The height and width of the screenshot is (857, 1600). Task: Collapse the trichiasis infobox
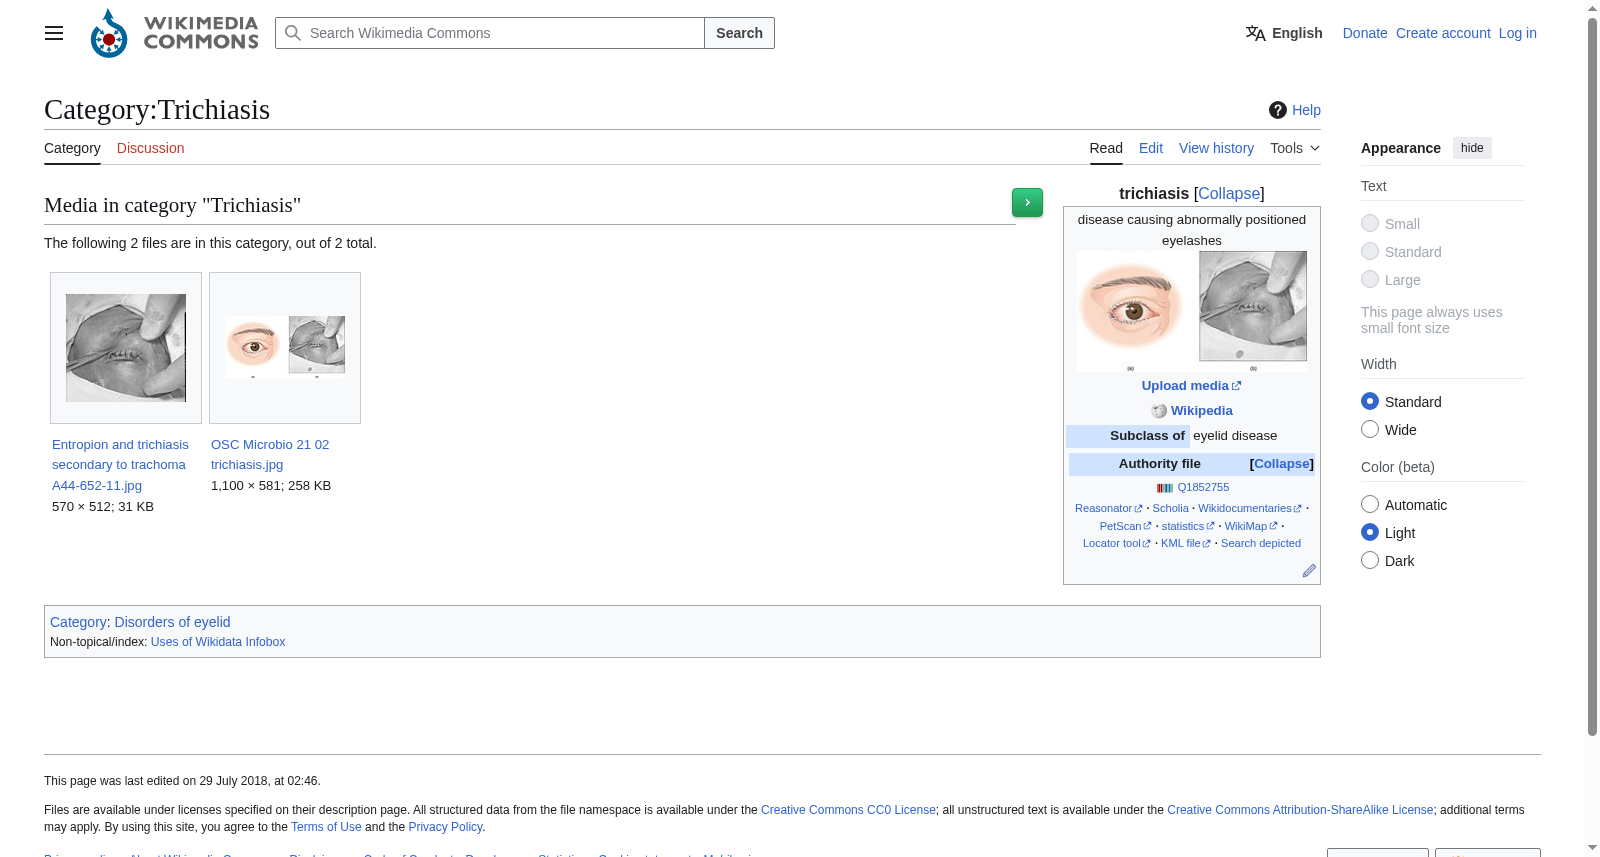pos(1229,193)
